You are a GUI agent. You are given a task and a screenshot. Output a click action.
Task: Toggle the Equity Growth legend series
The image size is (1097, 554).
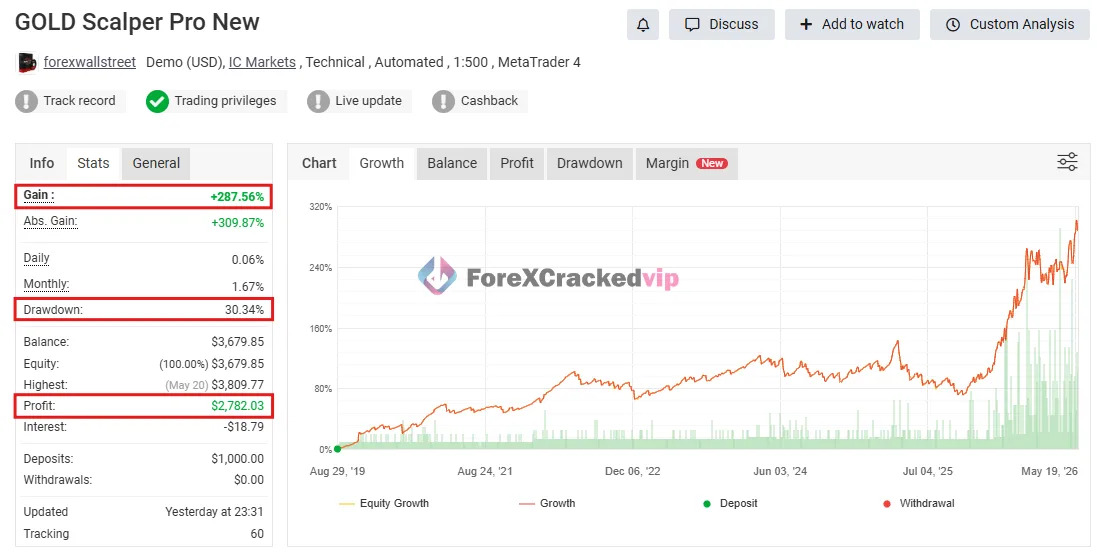pos(383,504)
